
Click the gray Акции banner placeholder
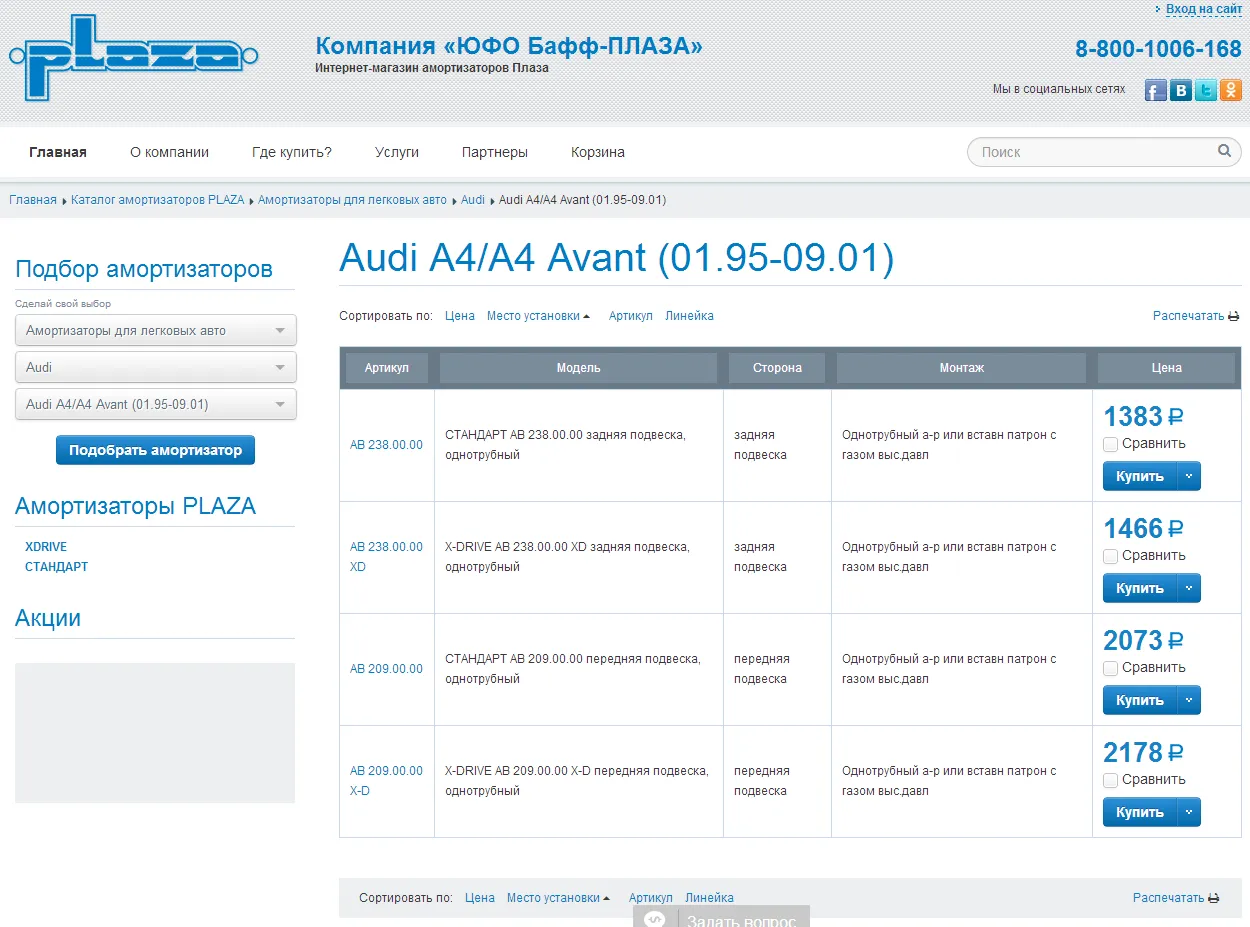click(155, 733)
